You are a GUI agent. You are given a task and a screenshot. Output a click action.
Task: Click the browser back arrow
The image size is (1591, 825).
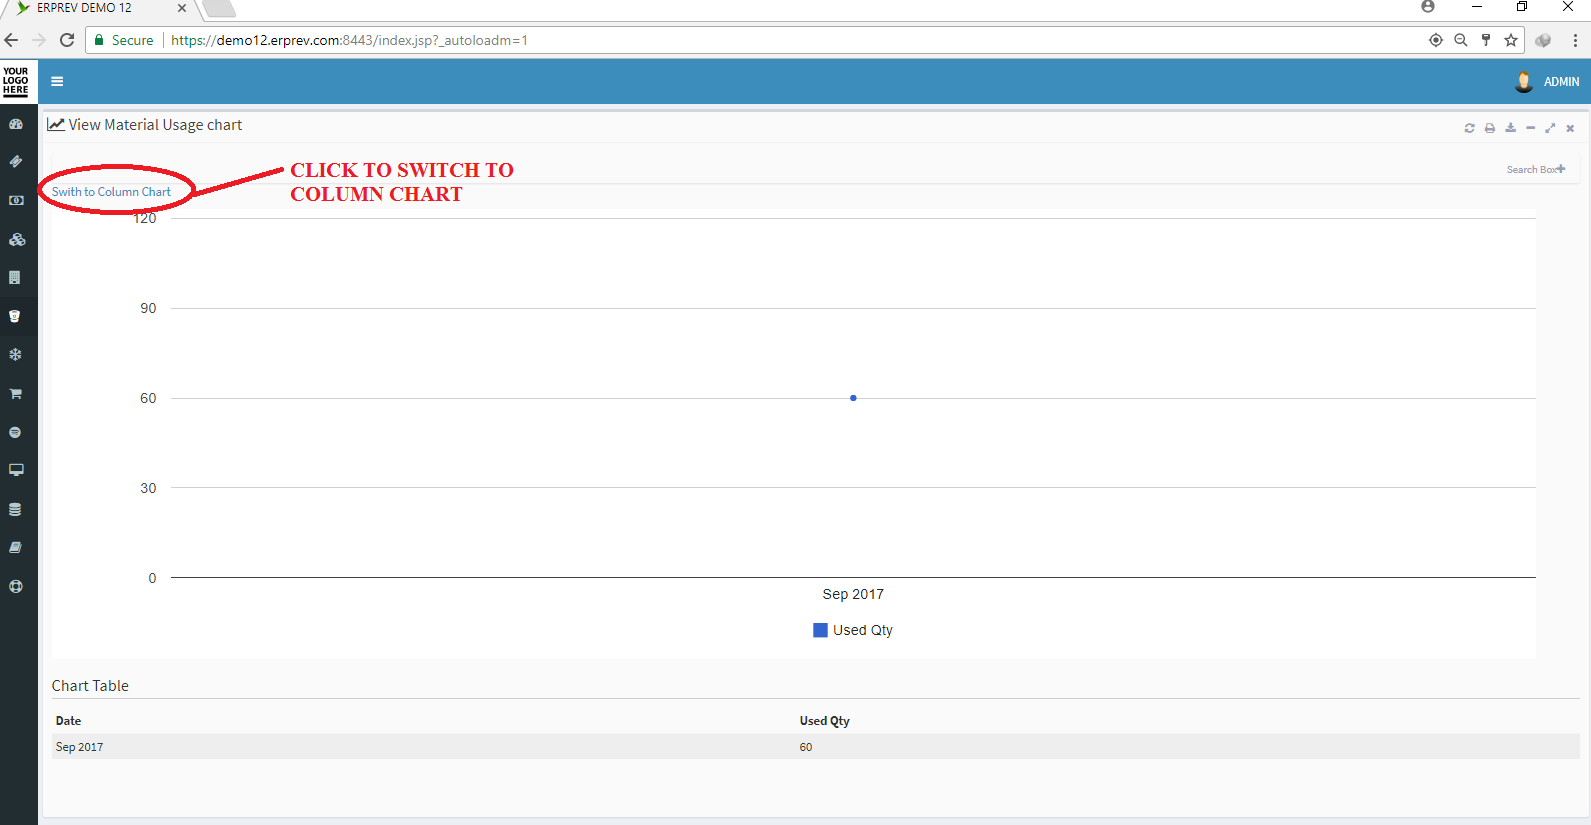12,40
